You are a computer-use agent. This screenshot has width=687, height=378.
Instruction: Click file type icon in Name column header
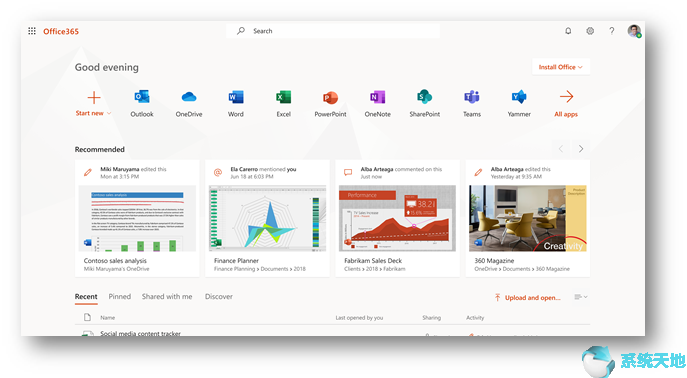point(87,317)
